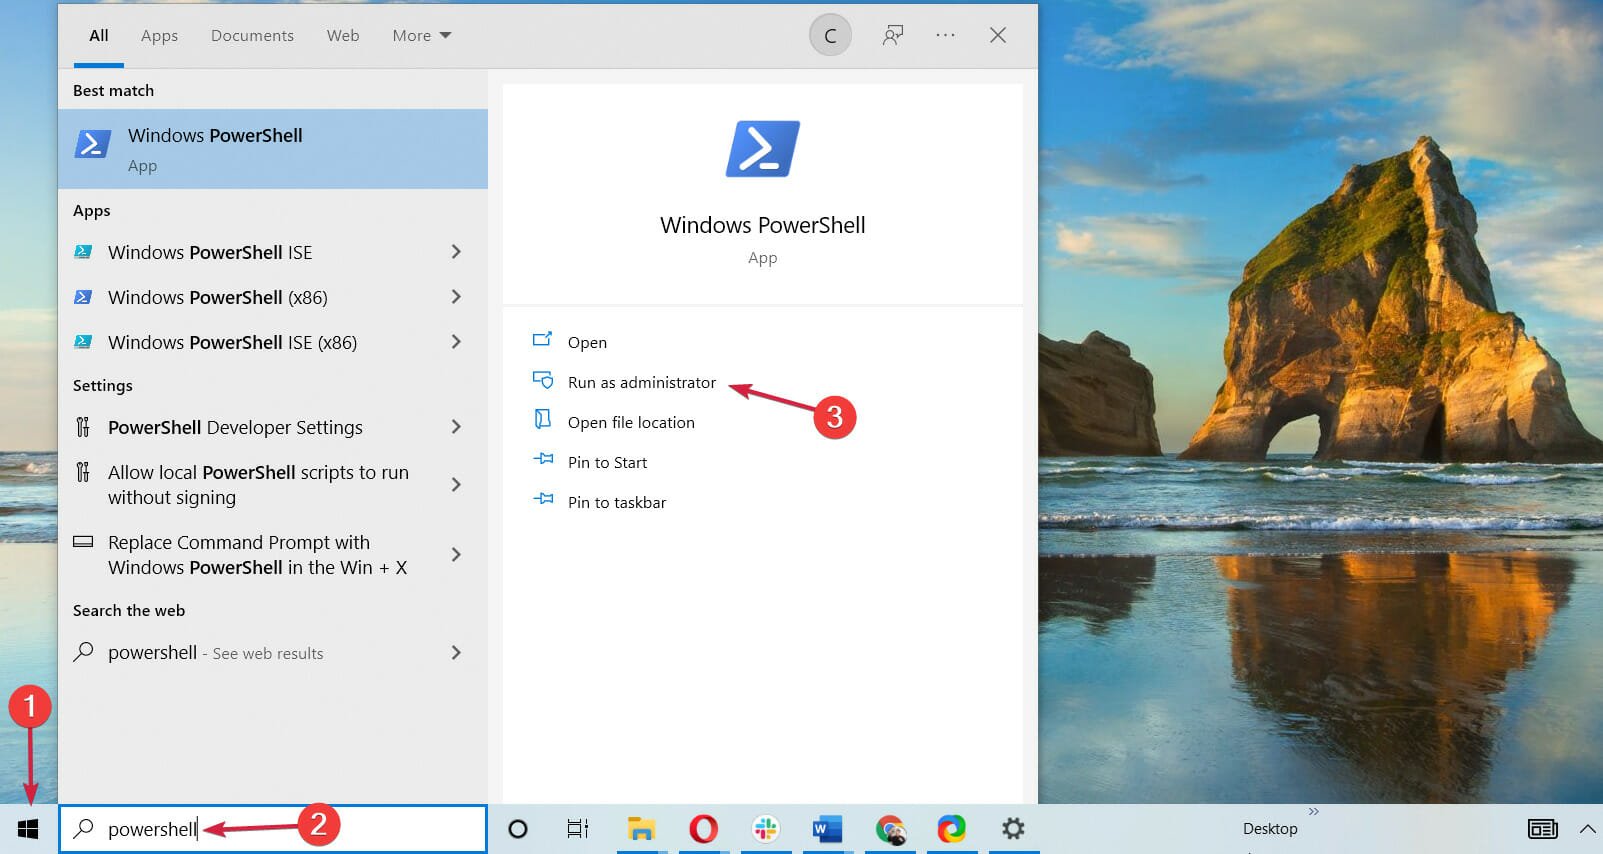Open Task View from the taskbar

[x=578, y=829]
